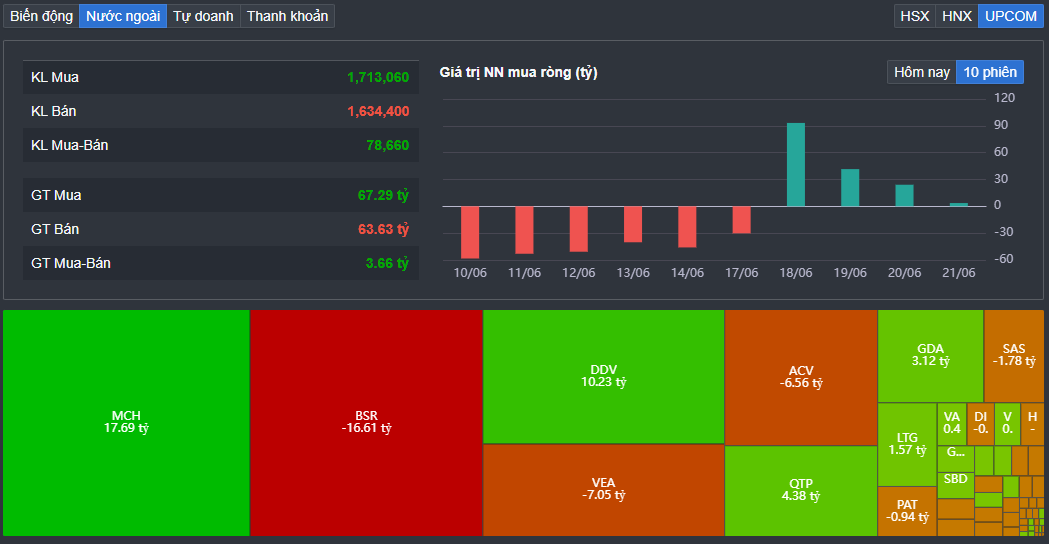Open the BSR red treemap tile
The image size is (1049, 544).
366,422
